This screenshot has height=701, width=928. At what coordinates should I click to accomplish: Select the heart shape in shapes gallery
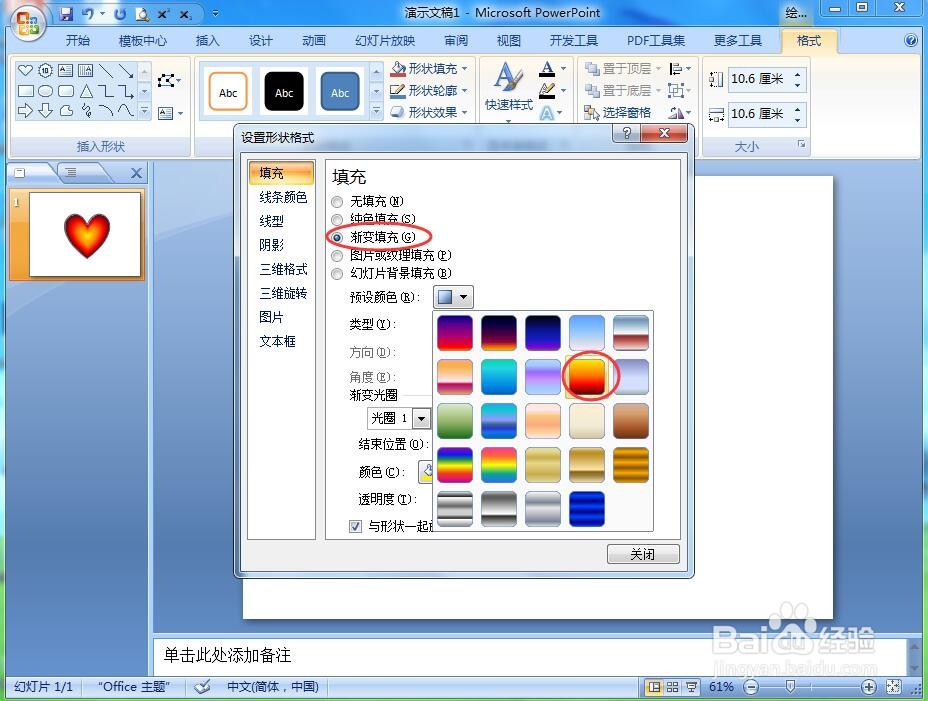pyautogui.click(x=25, y=71)
